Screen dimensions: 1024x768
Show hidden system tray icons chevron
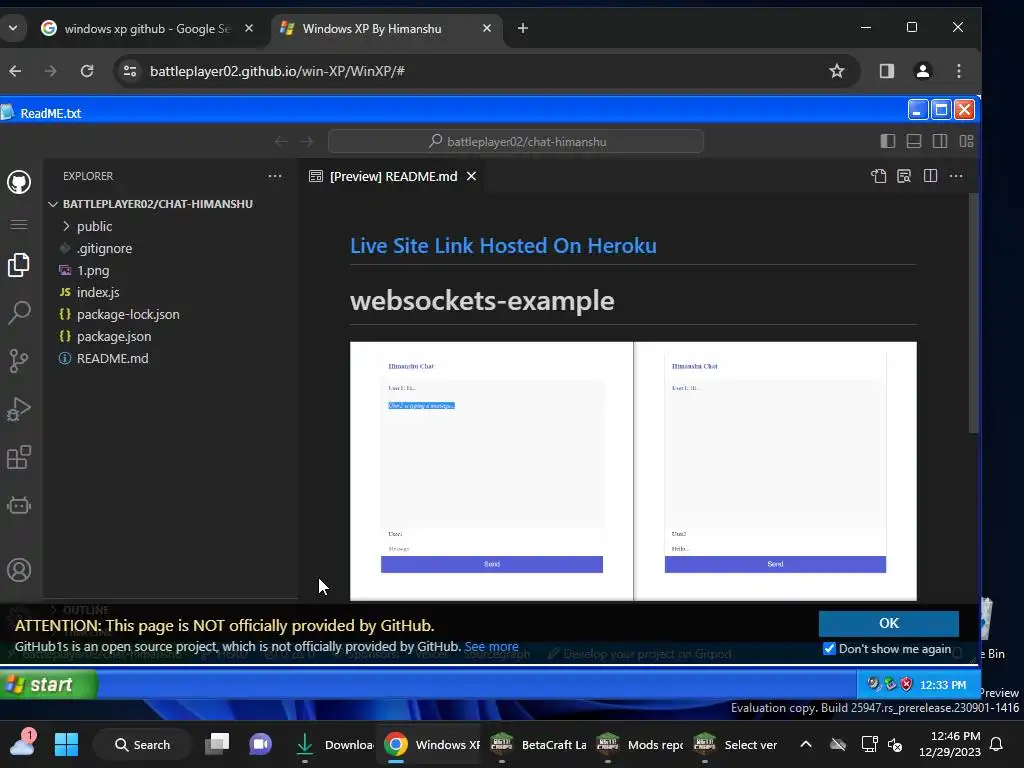(806, 744)
